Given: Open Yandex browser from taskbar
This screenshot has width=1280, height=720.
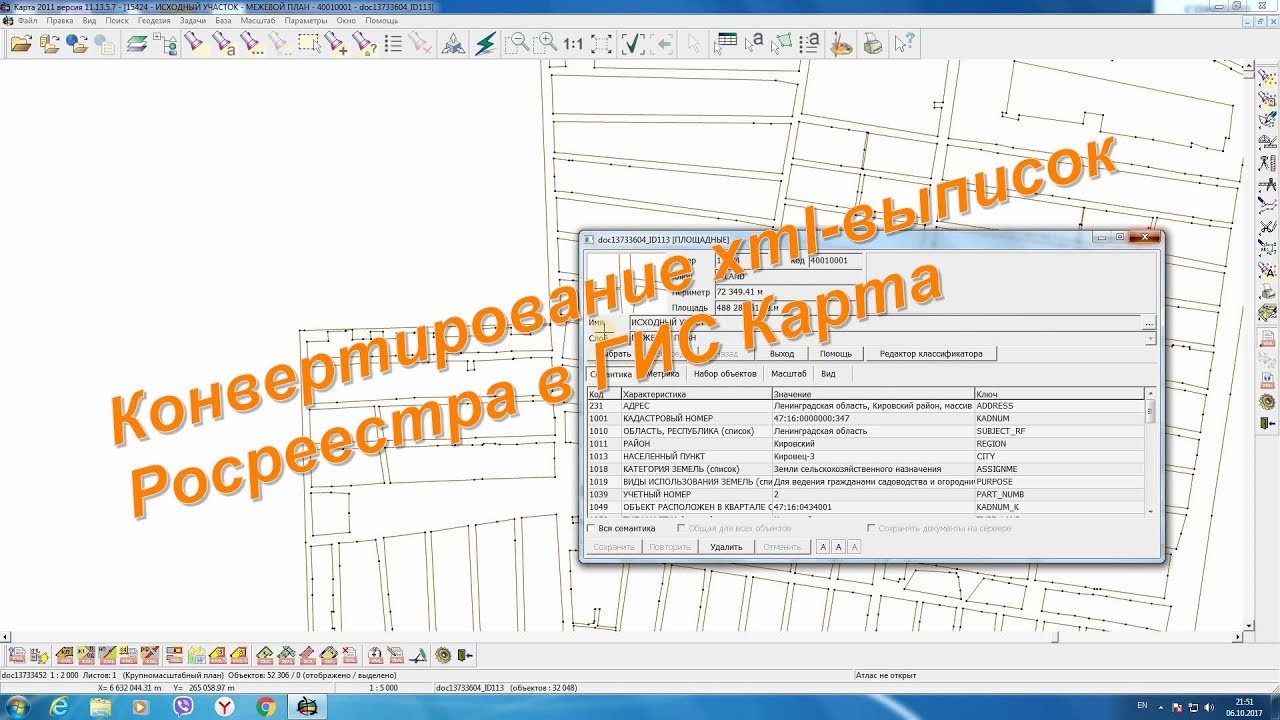Looking at the screenshot, I should [227, 706].
